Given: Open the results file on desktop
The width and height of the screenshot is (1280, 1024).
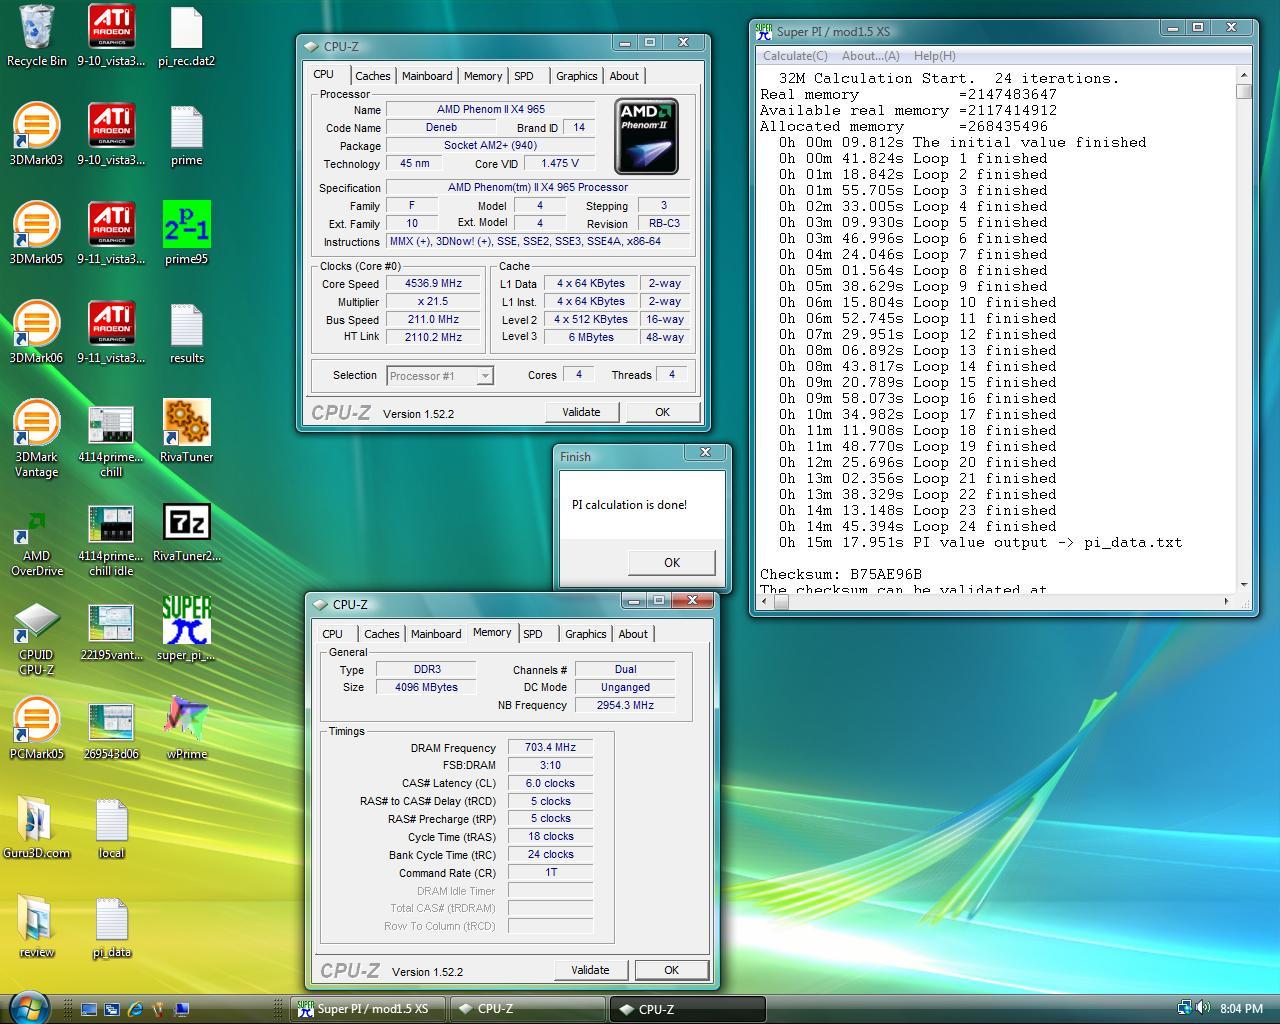Looking at the screenshot, I should [186, 333].
